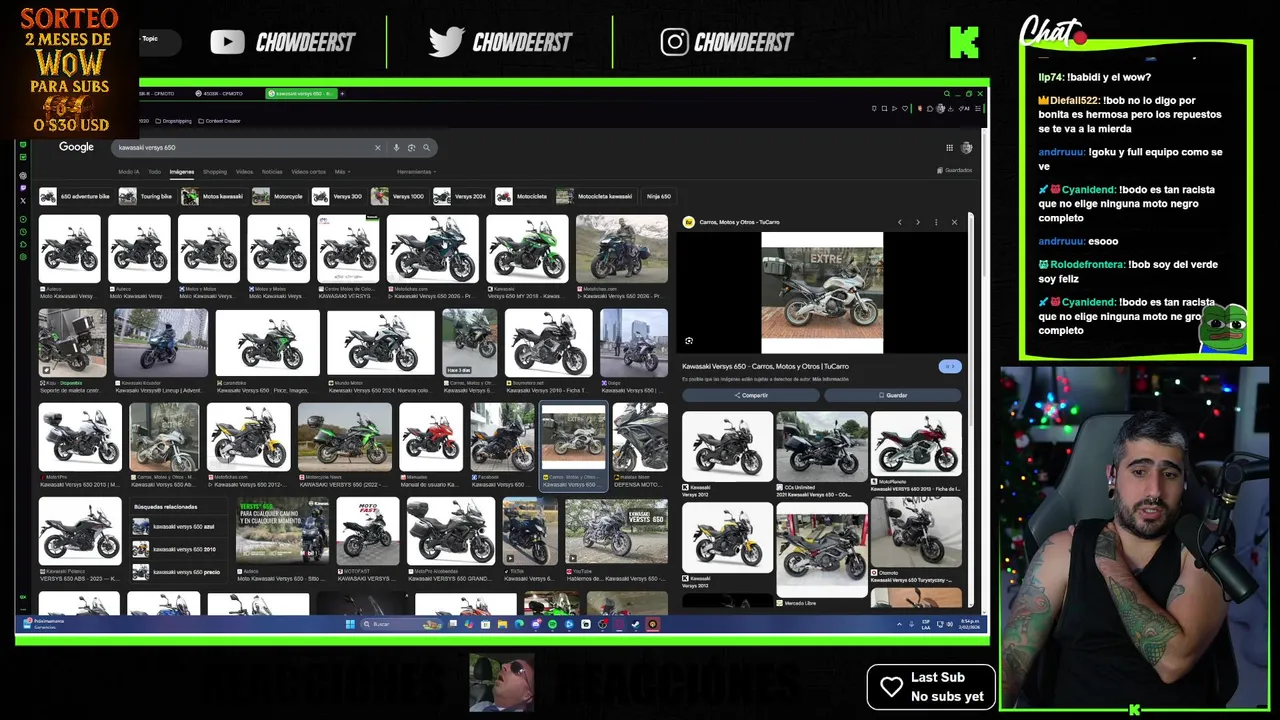Switch to the Shopping tab
1280x720 pixels.
[x=215, y=172]
